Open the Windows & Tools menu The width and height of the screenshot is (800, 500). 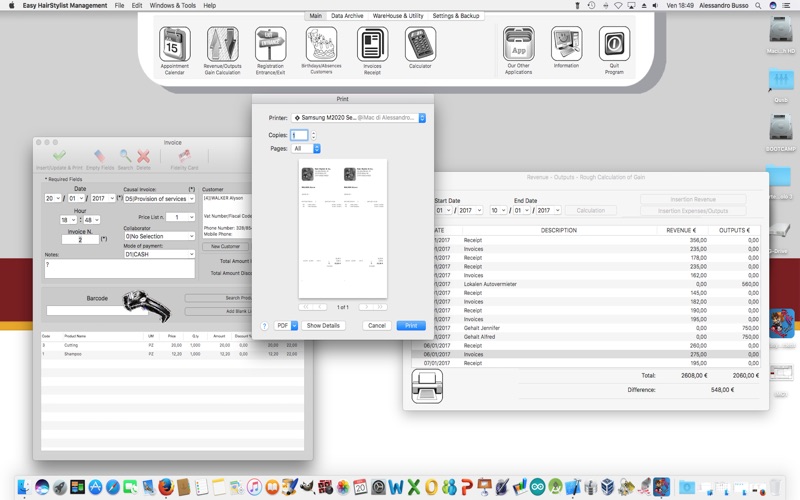coord(172,6)
